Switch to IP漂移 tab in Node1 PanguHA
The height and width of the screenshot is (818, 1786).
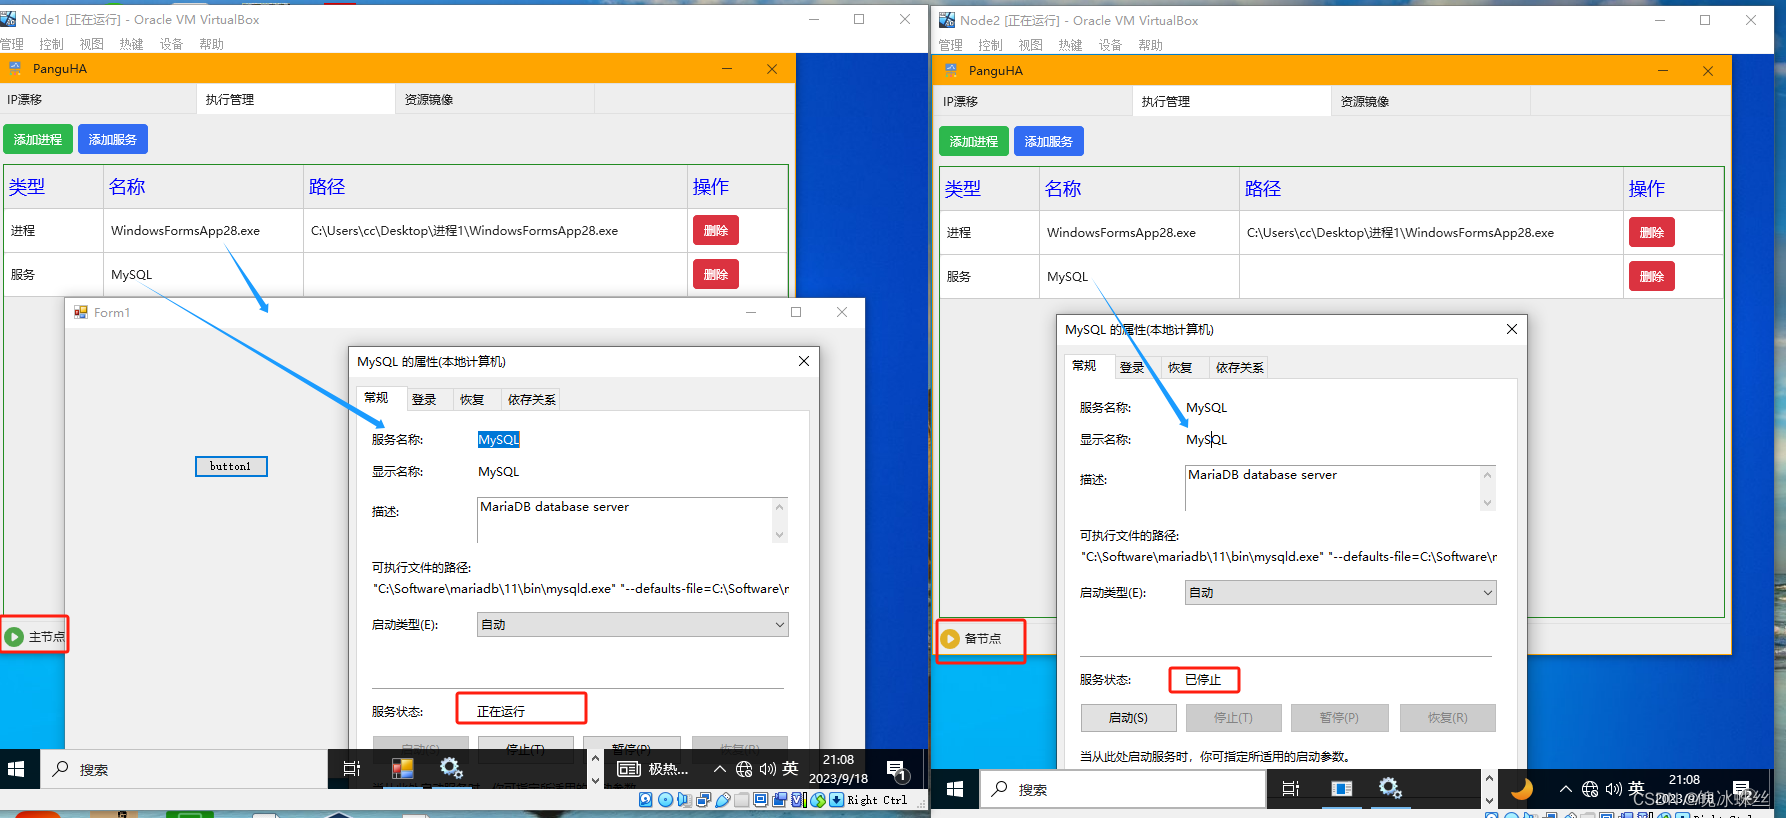click(x=98, y=99)
